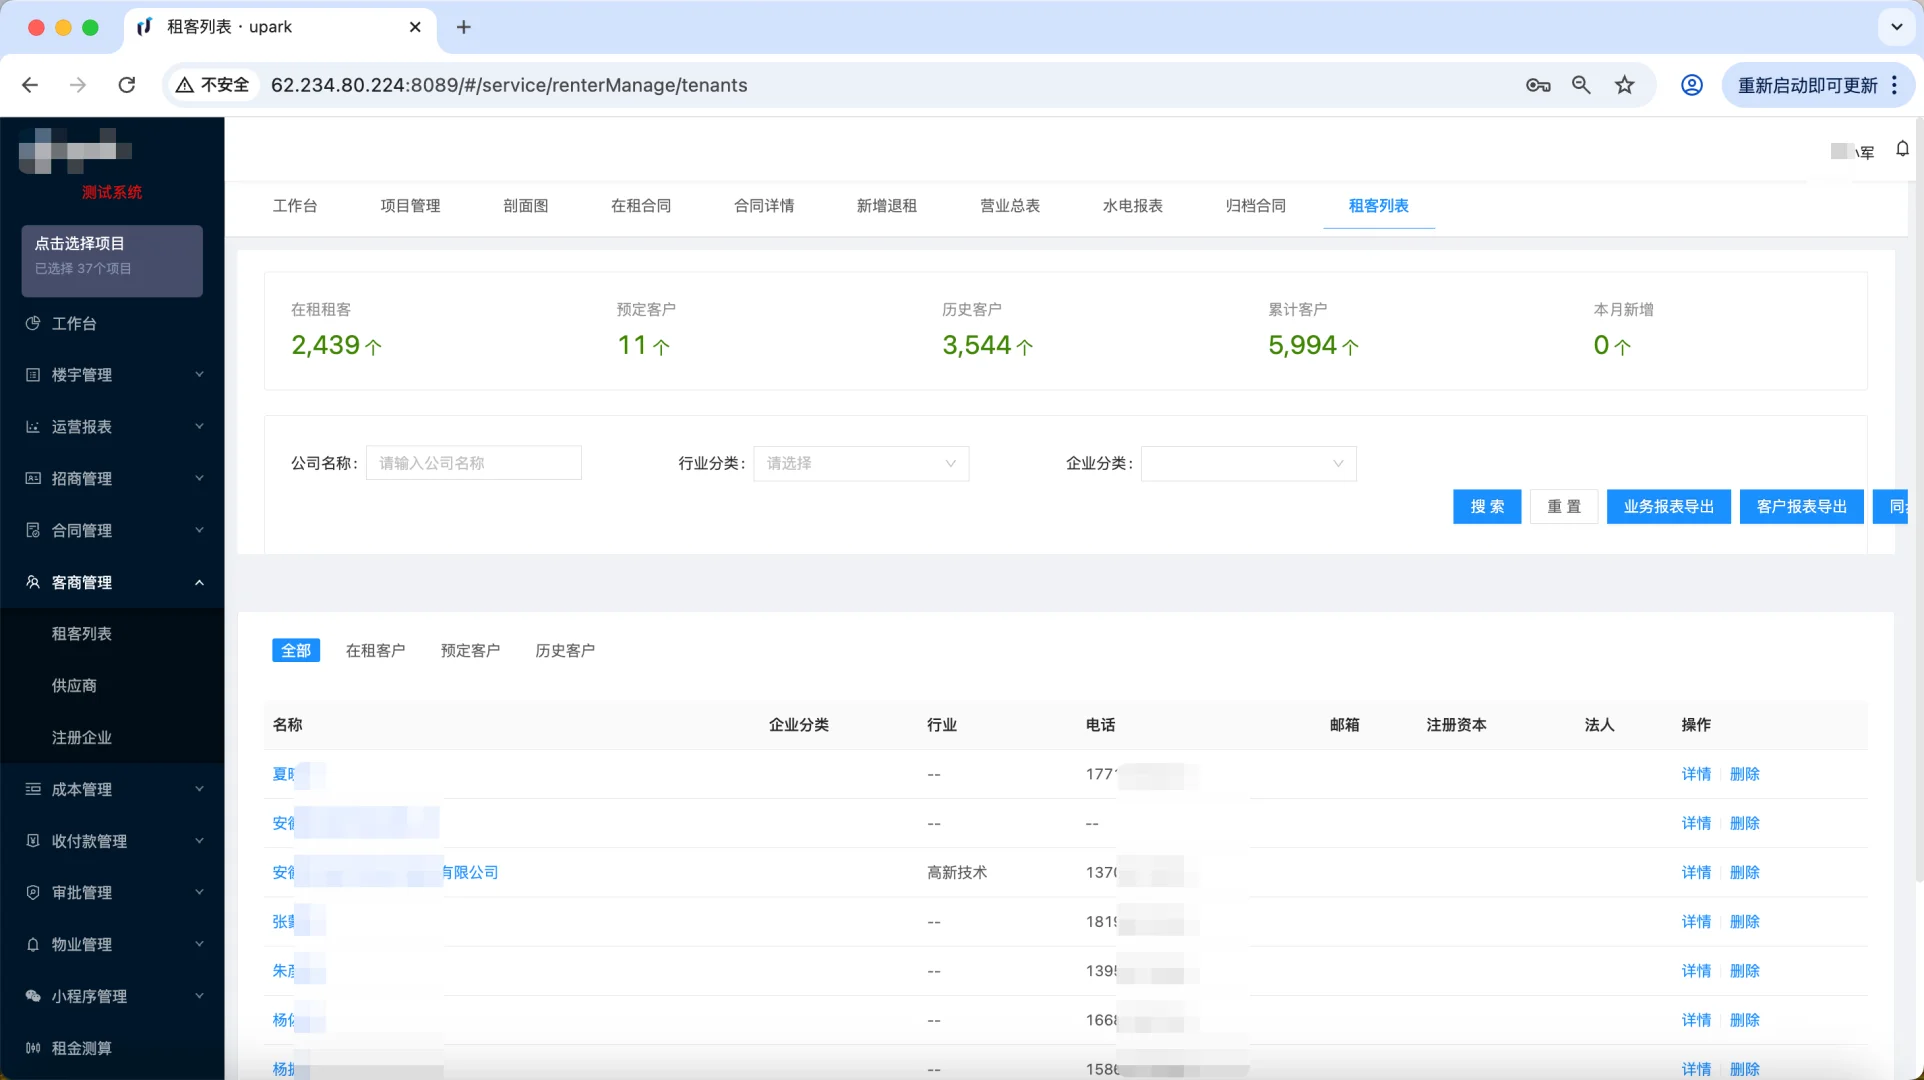Open the notification bell
This screenshot has width=1924, height=1080.
pos(1903,148)
